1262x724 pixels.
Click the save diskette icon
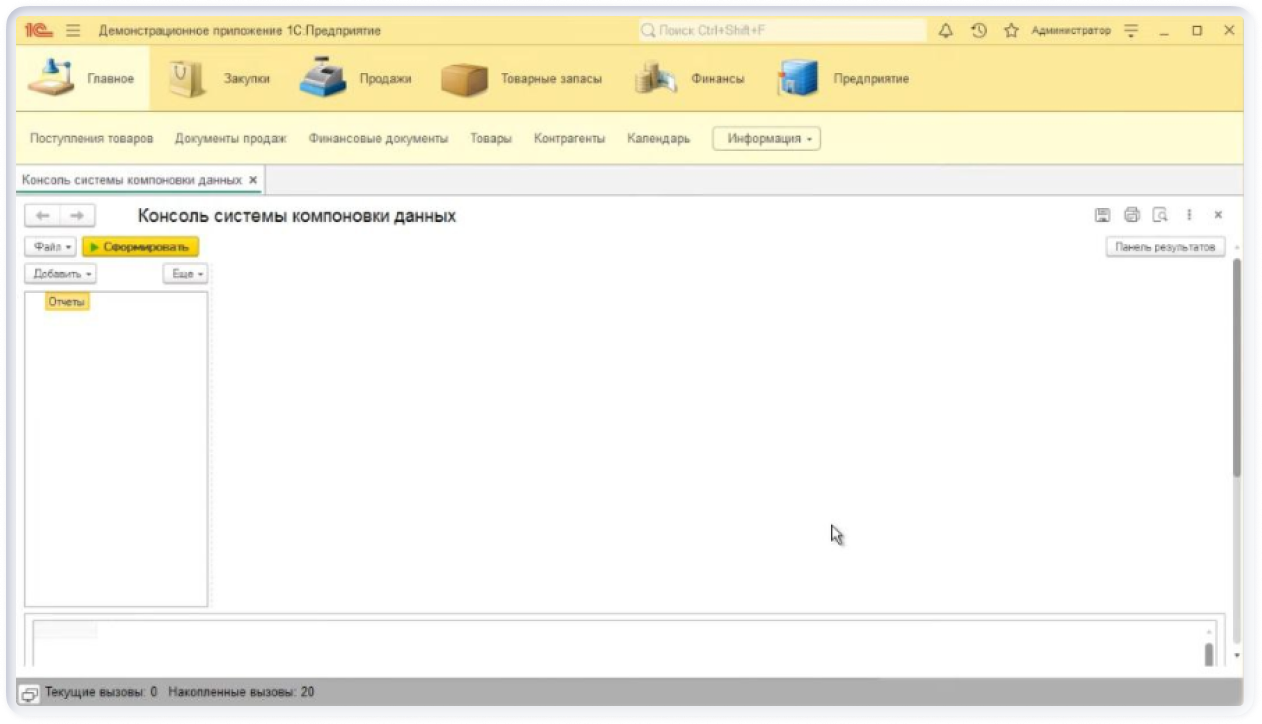pos(1103,215)
